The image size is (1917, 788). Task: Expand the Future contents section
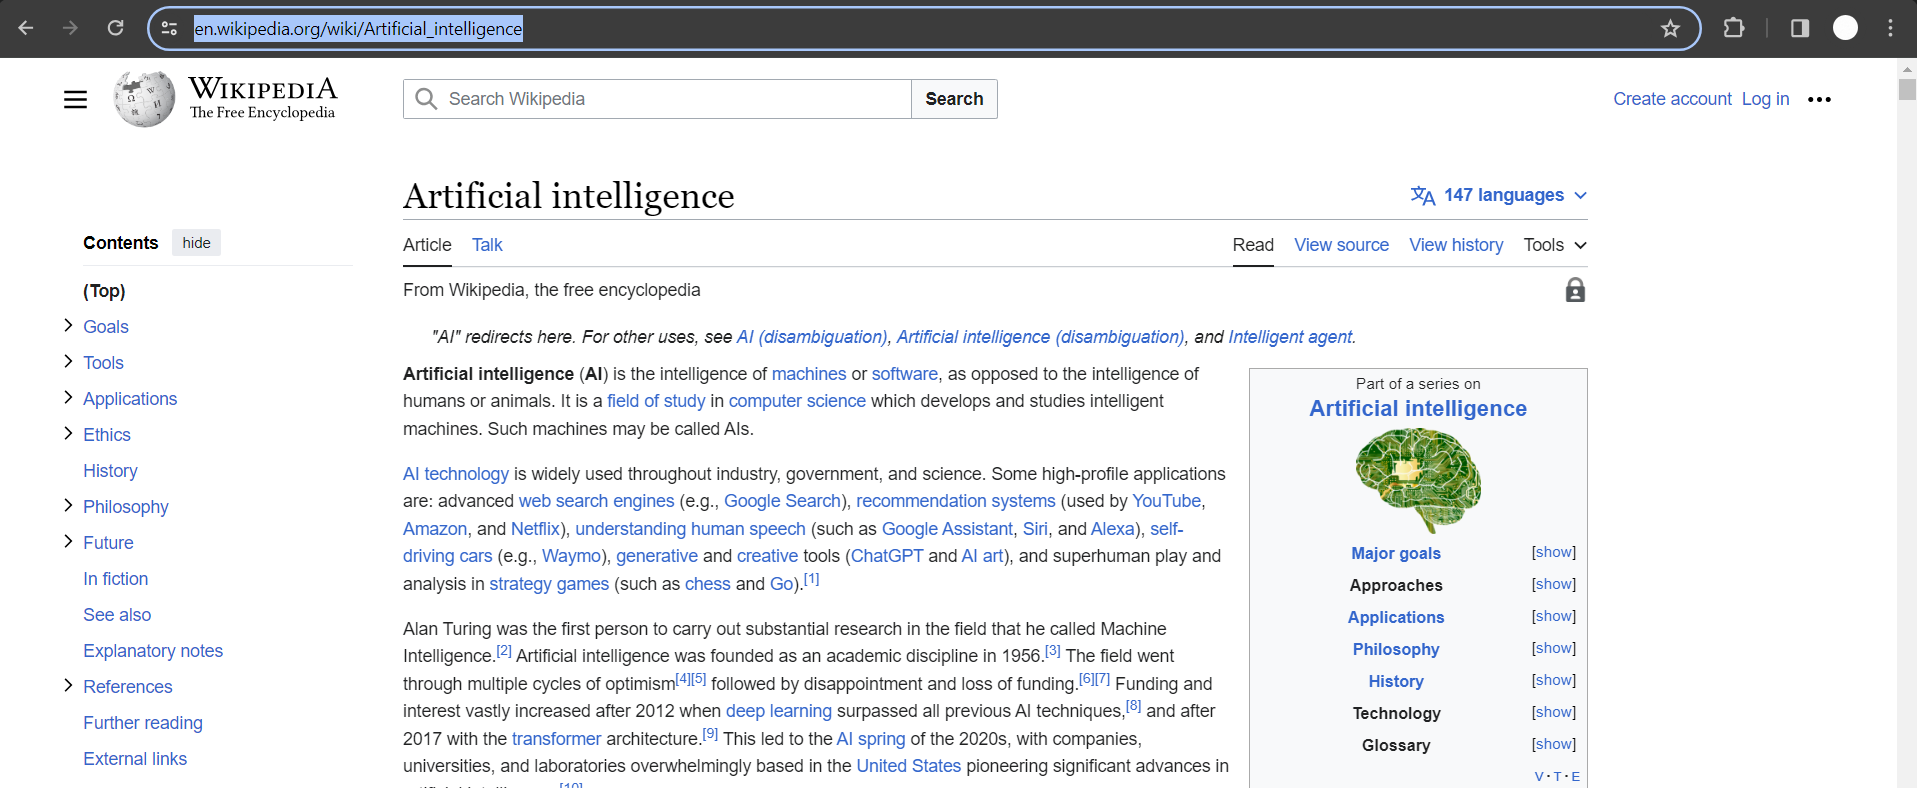68,541
